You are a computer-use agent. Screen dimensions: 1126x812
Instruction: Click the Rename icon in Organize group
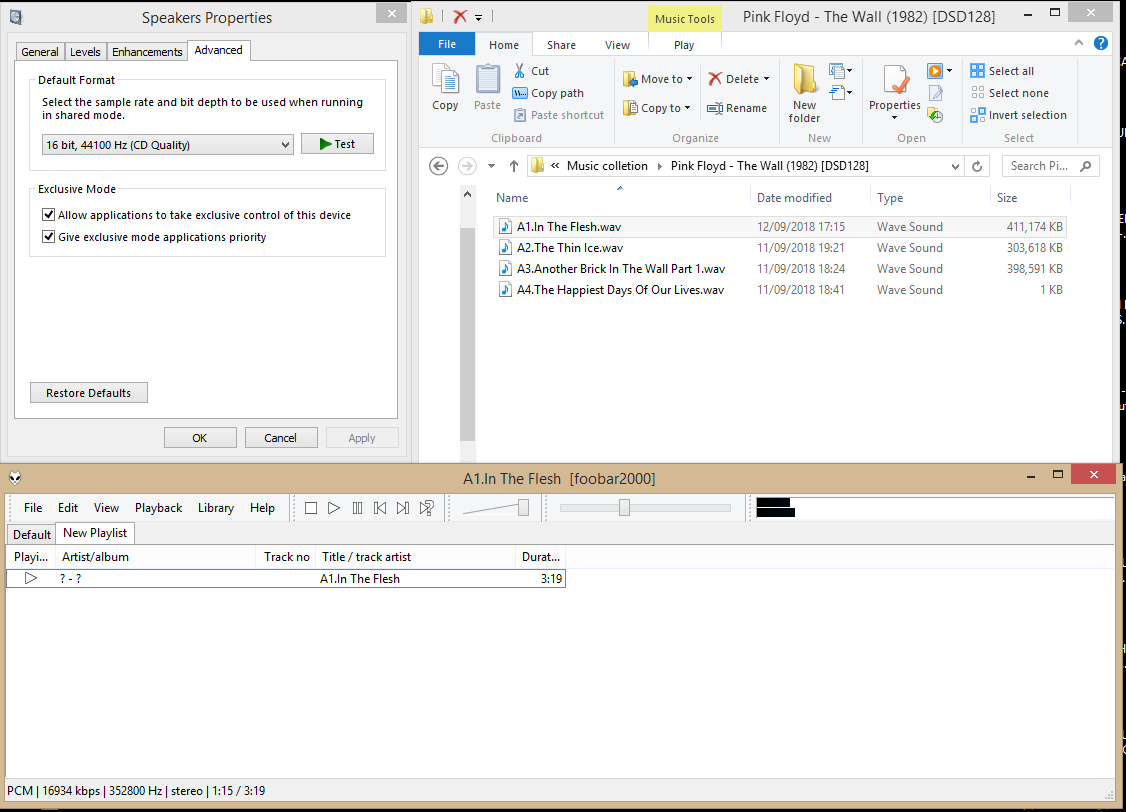point(737,108)
